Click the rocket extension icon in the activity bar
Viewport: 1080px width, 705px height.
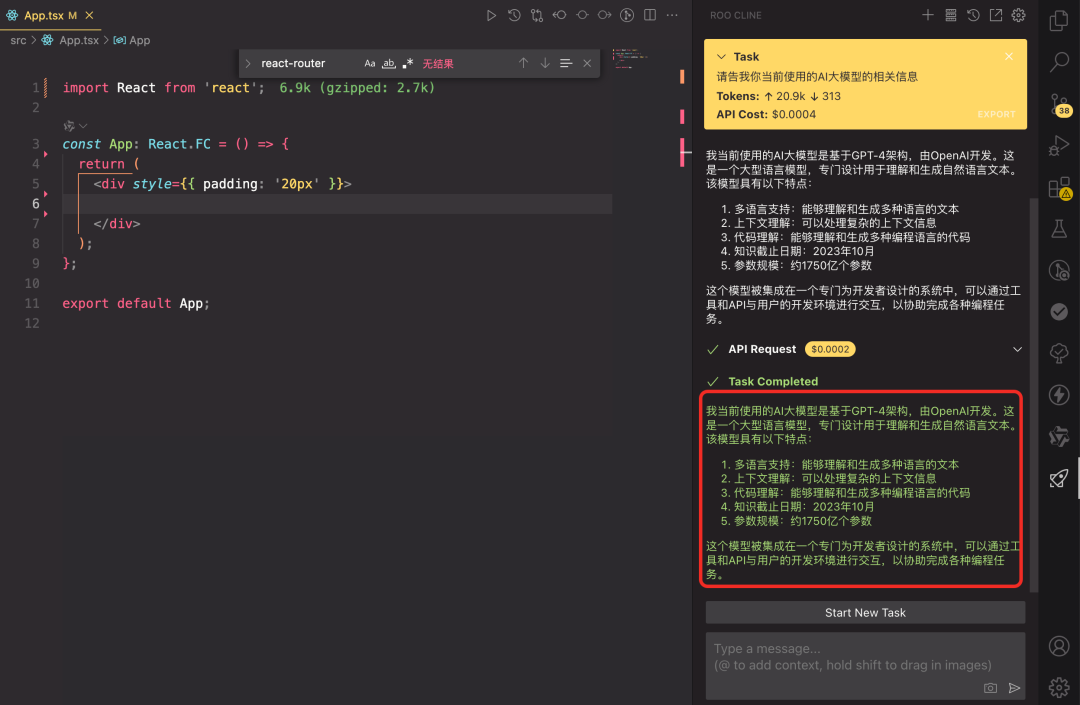1059,478
